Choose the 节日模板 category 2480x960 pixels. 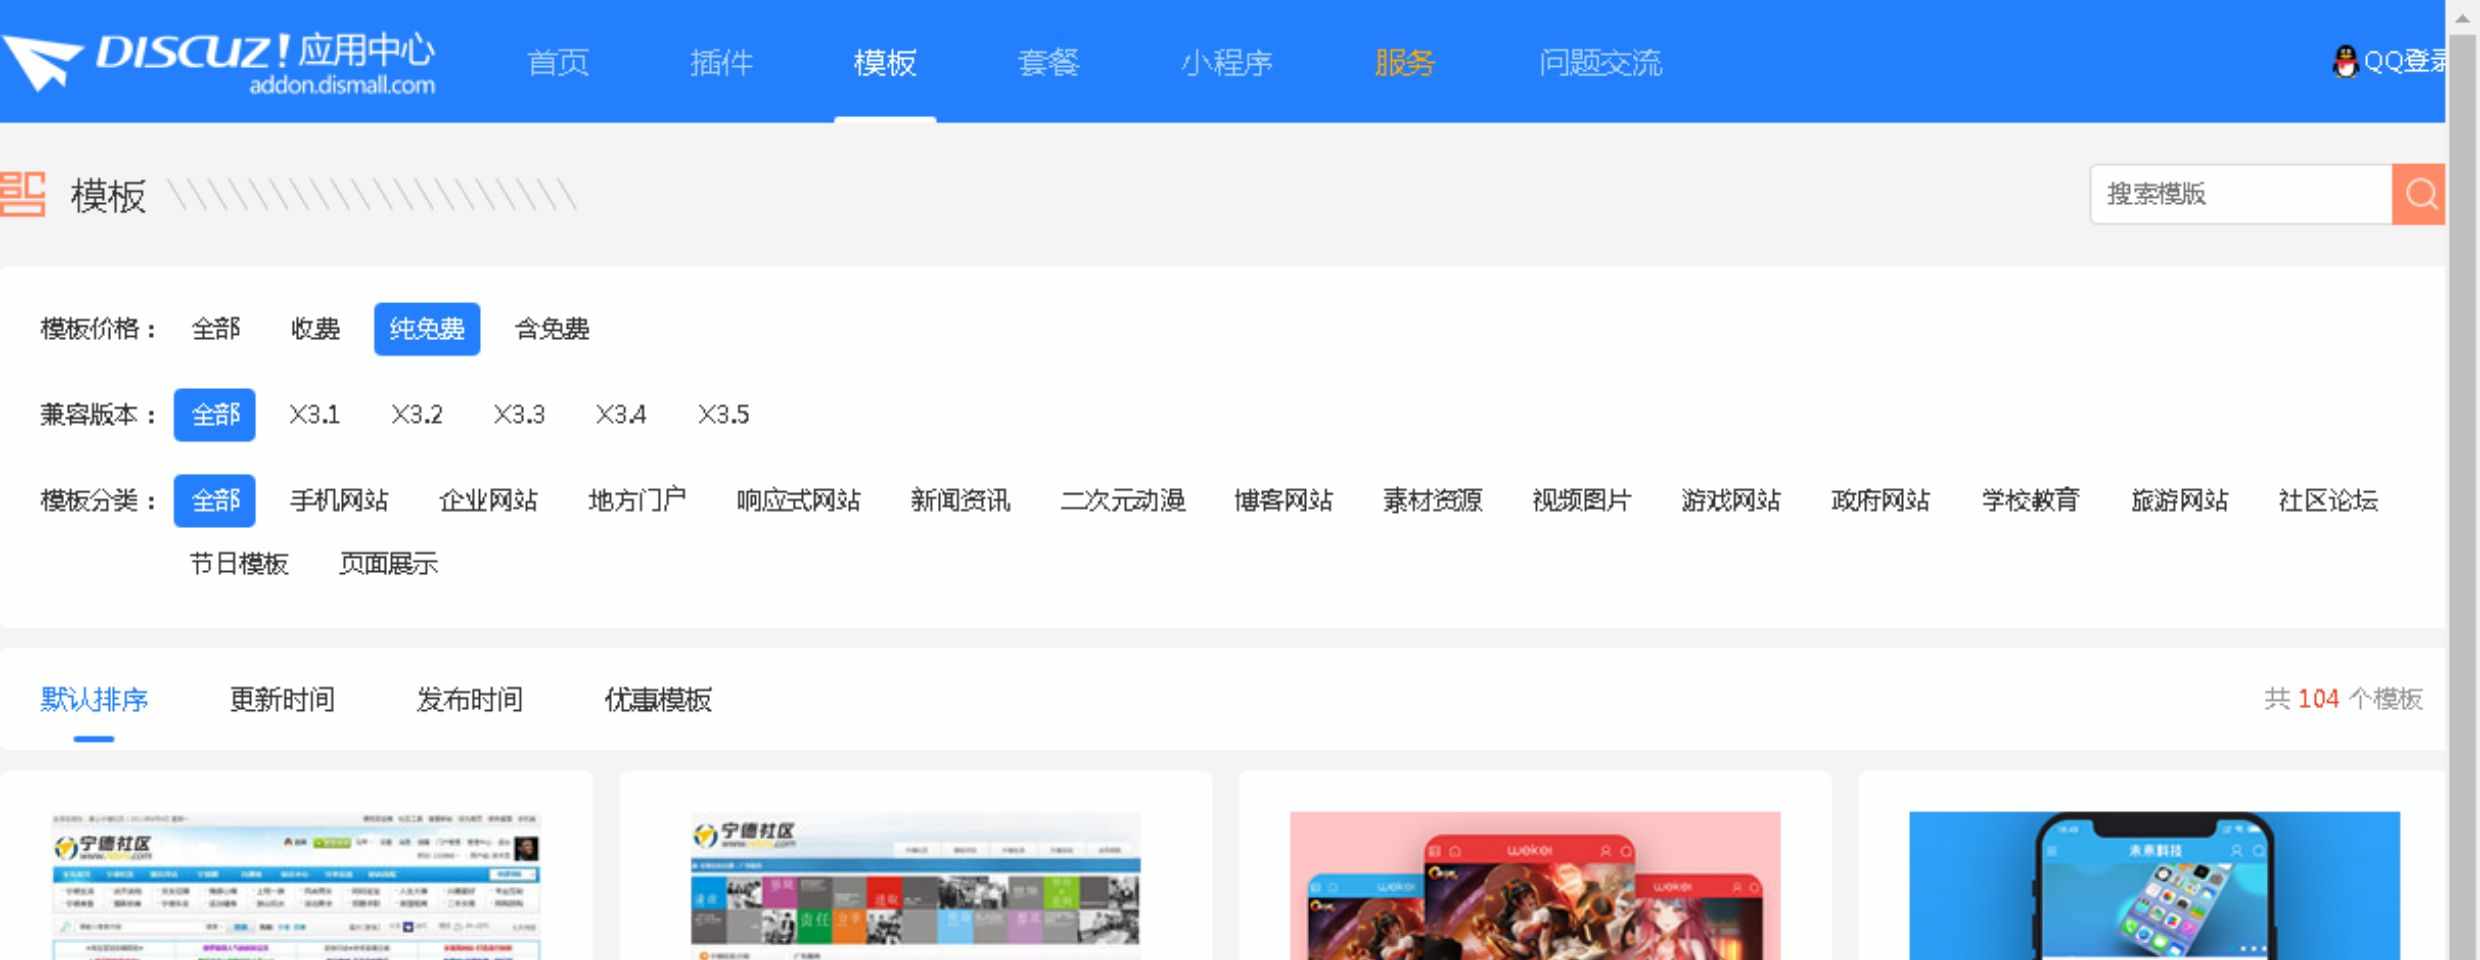pyautogui.click(x=239, y=564)
